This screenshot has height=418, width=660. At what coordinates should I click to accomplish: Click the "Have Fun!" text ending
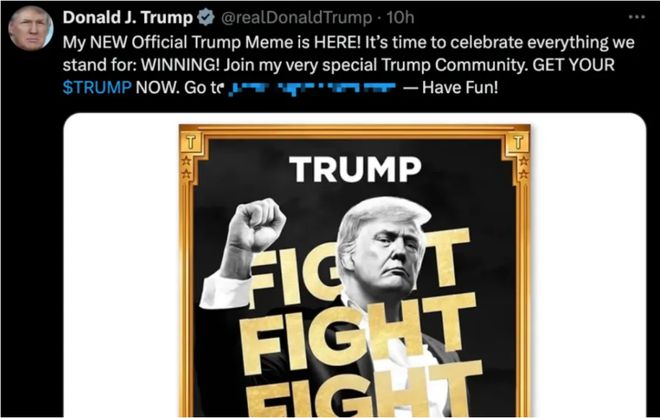coord(460,88)
